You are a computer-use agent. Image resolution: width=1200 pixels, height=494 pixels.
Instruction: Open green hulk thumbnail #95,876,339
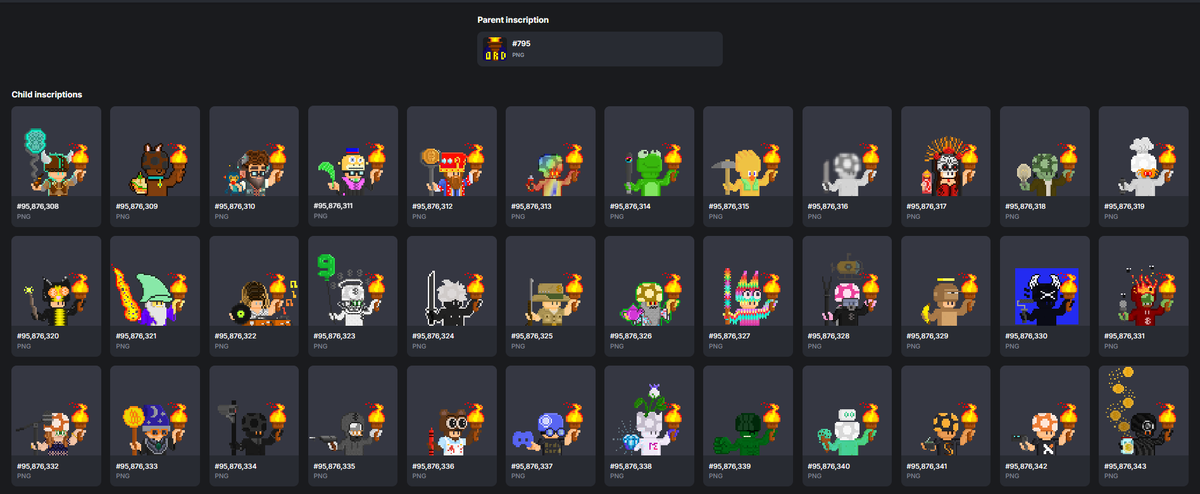pyautogui.click(x=749, y=411)
